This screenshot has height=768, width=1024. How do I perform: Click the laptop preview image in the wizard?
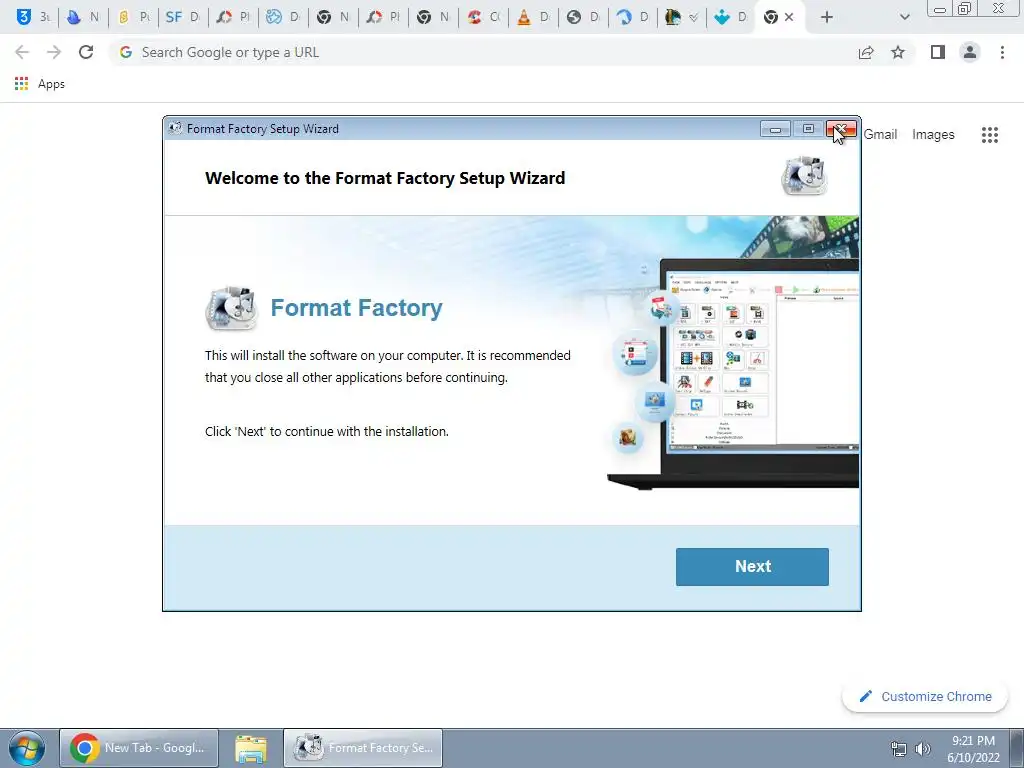(733, 373)
